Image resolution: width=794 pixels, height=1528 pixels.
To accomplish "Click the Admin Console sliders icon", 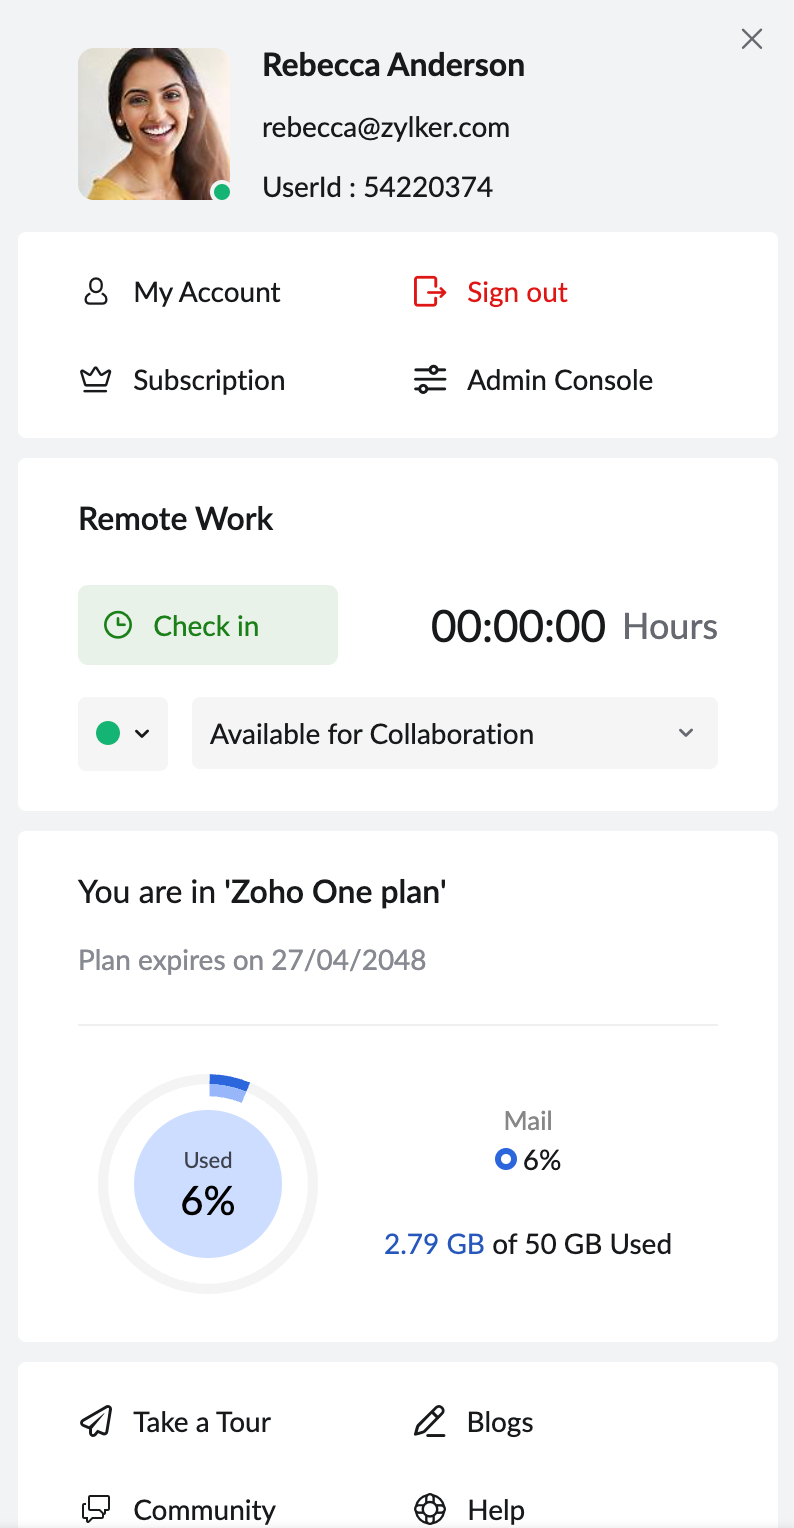I will pos(430,380).
